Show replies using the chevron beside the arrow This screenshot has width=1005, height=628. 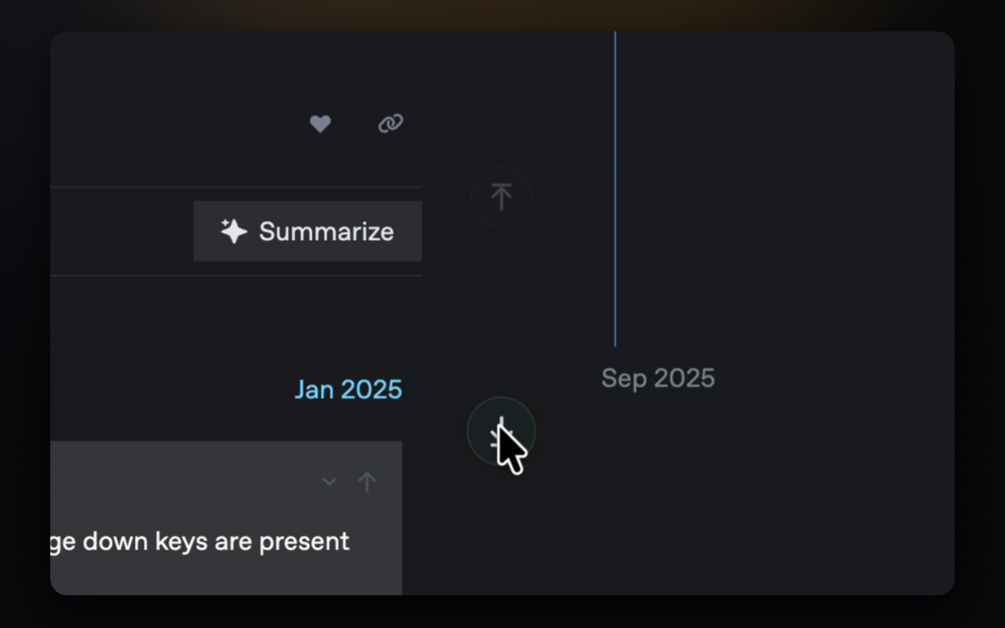(329, 482)
